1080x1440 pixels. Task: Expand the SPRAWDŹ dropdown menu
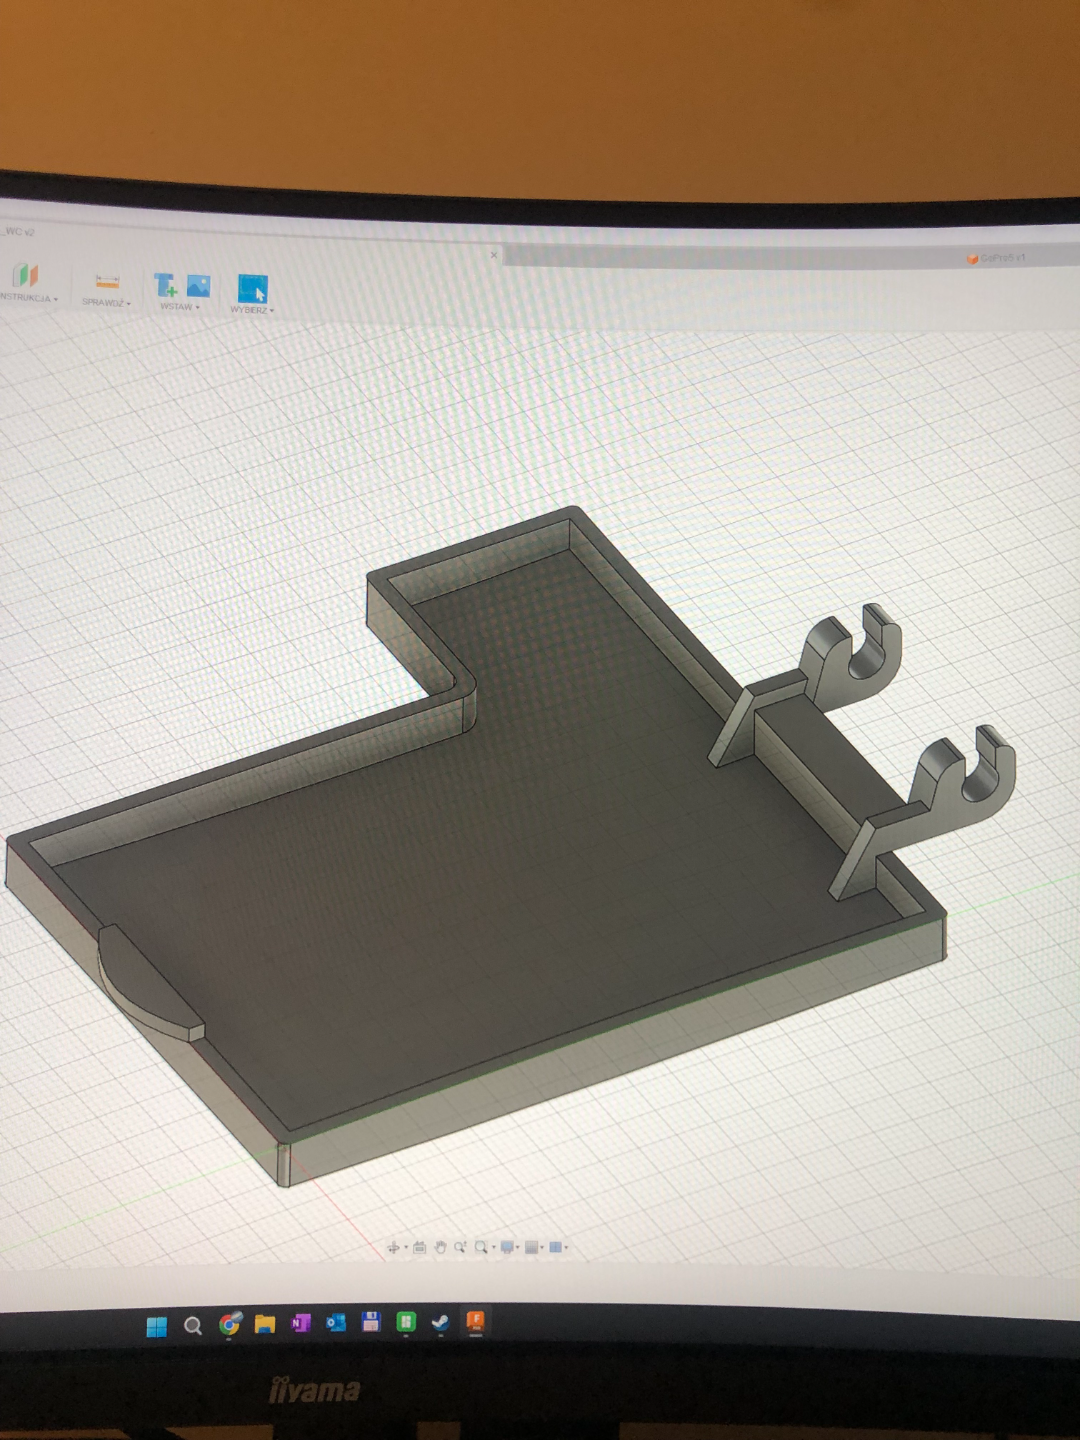coord(106,302)
